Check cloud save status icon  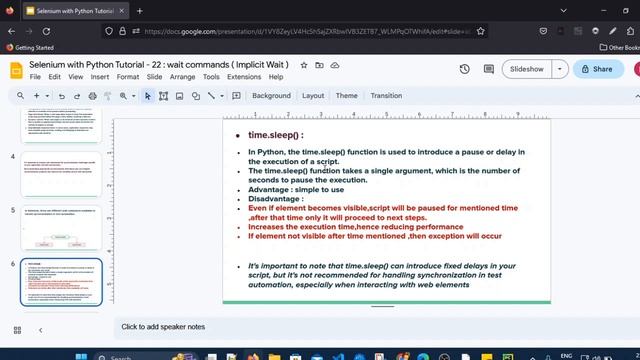335,65
